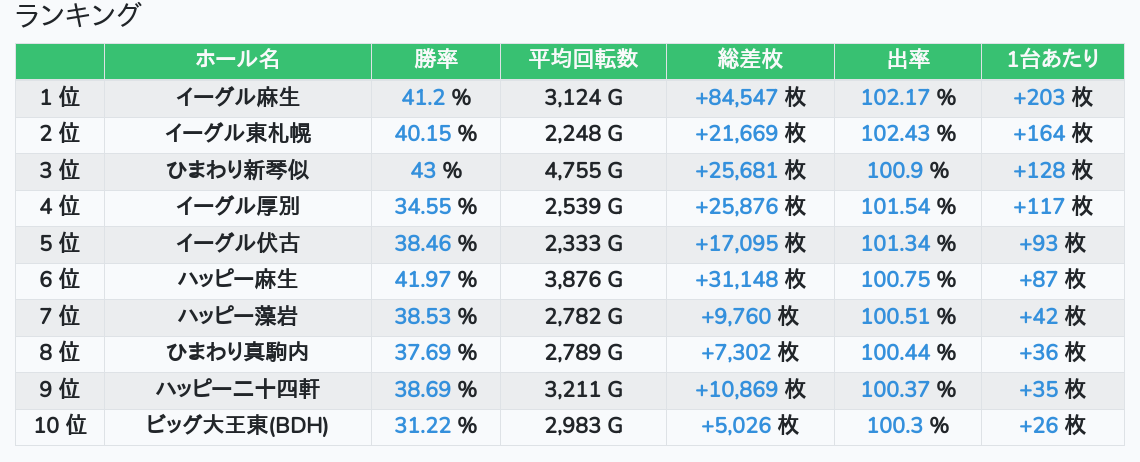Screen dimensions: 1140x462
Task: Click the 41.2 win rate value
Action: (423, 97)
